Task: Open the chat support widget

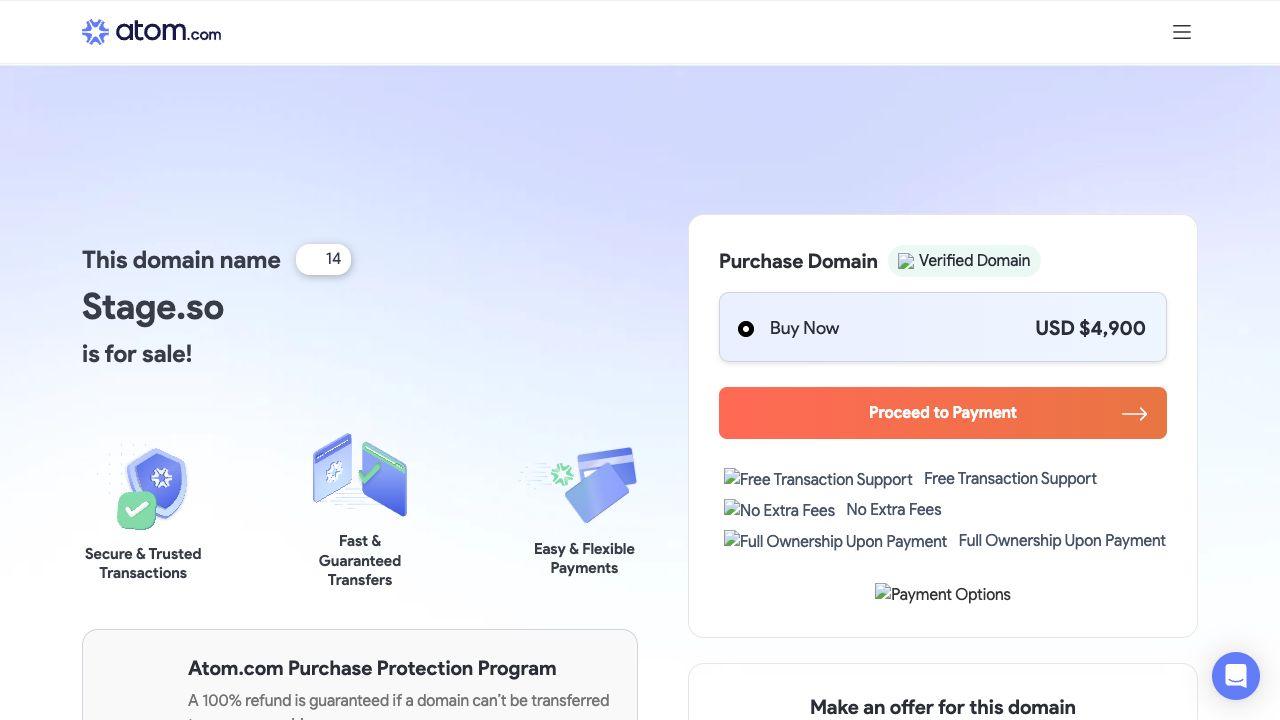Action: 1235,676
